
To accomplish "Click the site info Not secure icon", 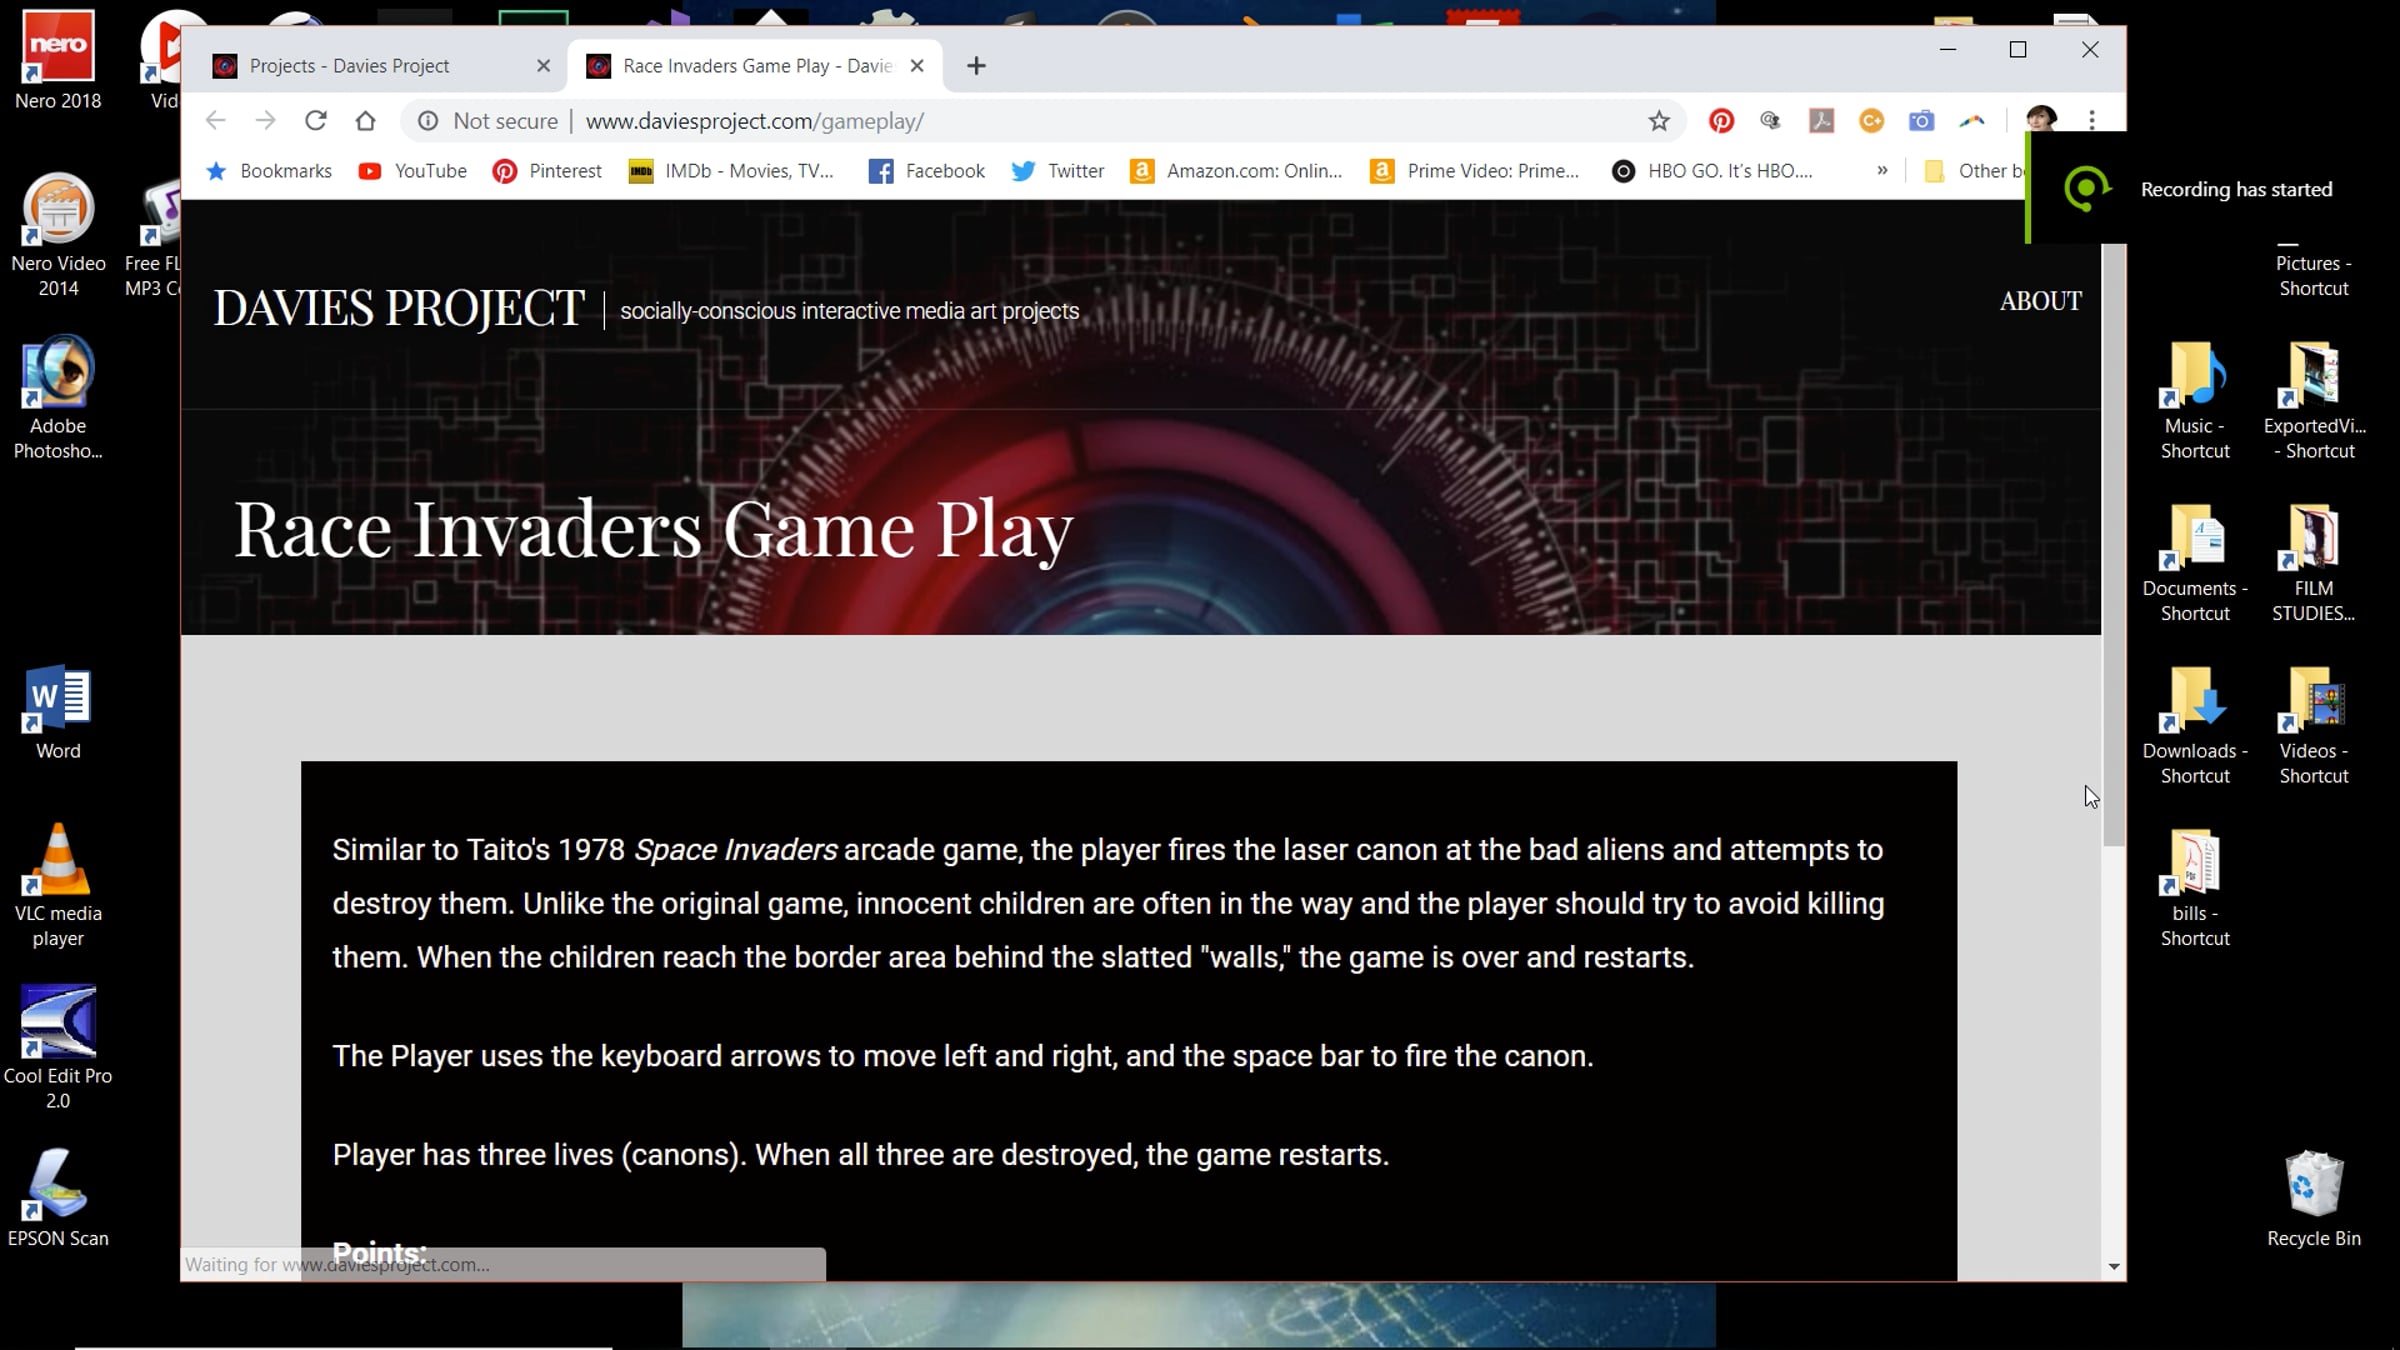I will [428, 121].
